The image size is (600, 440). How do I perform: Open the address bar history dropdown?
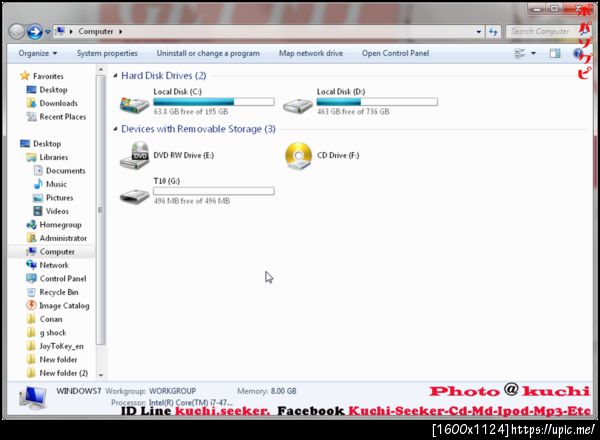[479, 32]
